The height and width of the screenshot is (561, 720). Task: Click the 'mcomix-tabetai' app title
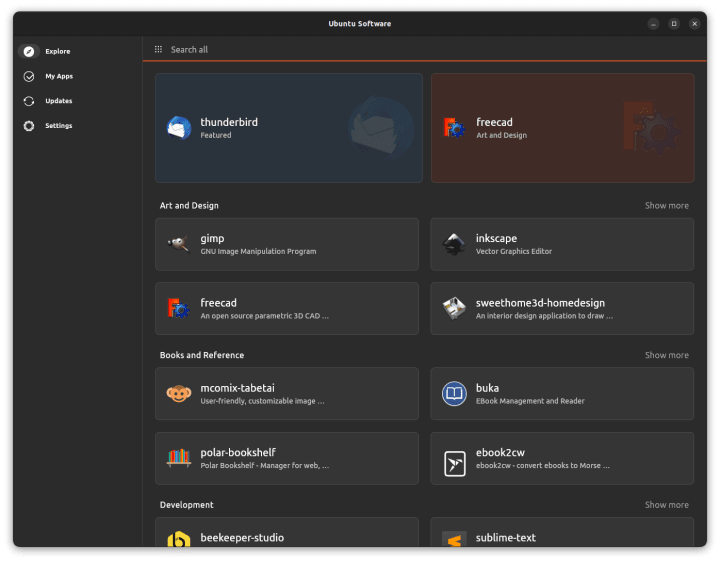pos(237,388)
